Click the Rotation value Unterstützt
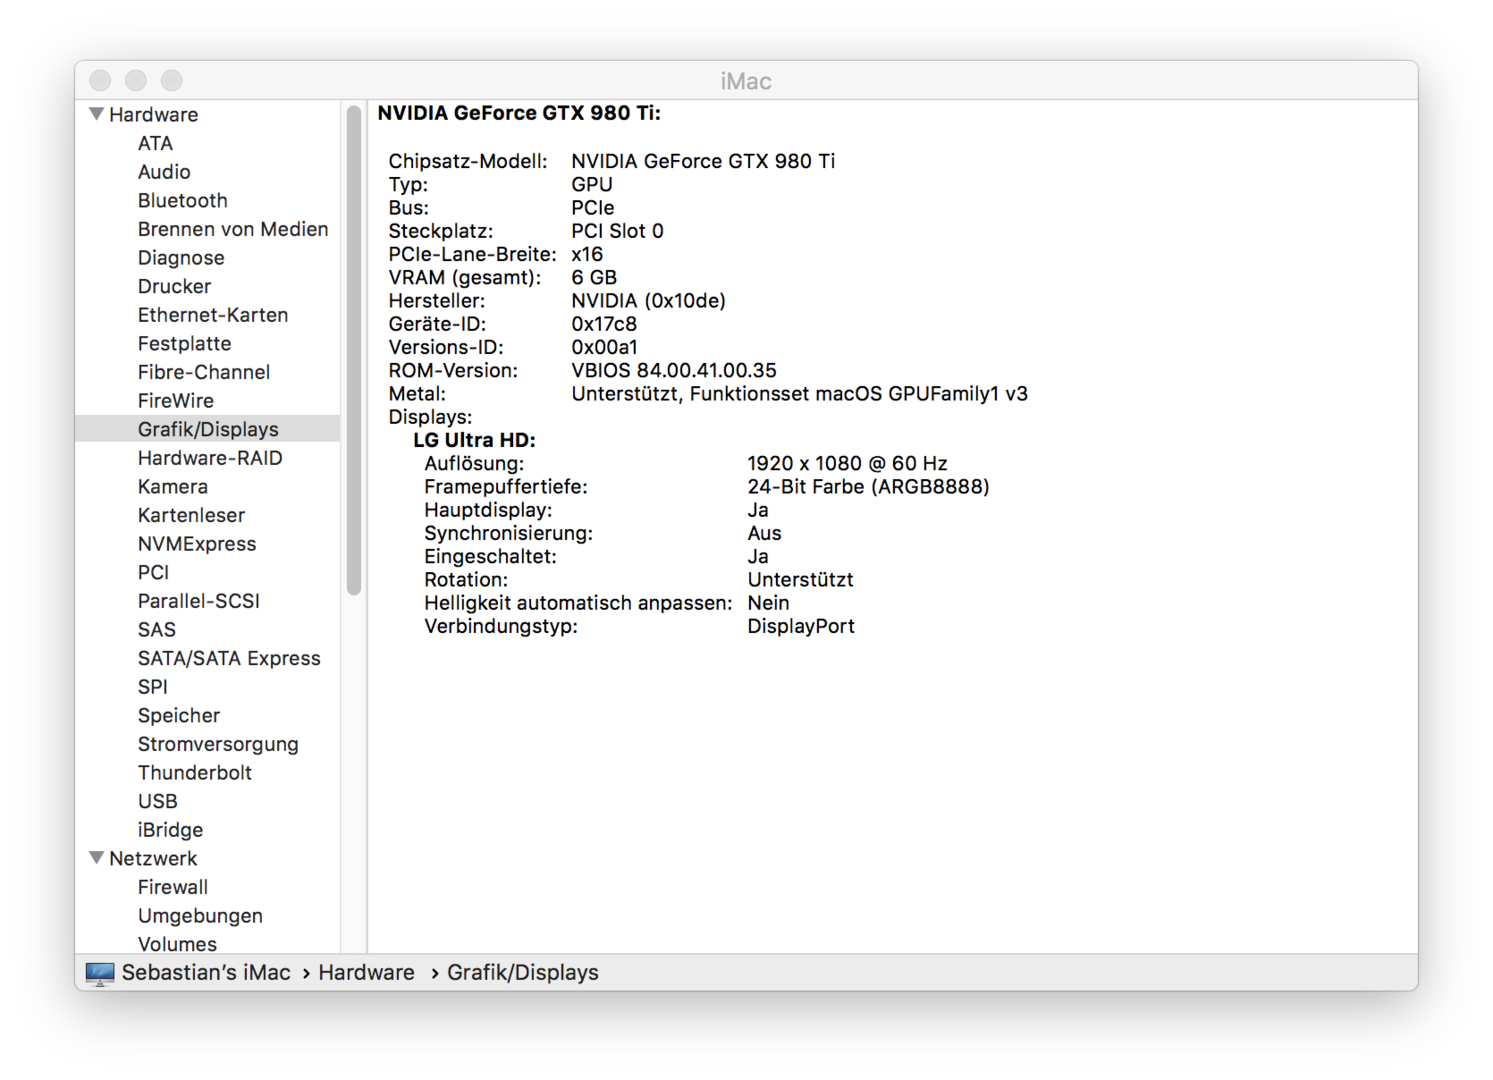Image resolution: width=1493 pixels, height=1080 pixels. 800,580
